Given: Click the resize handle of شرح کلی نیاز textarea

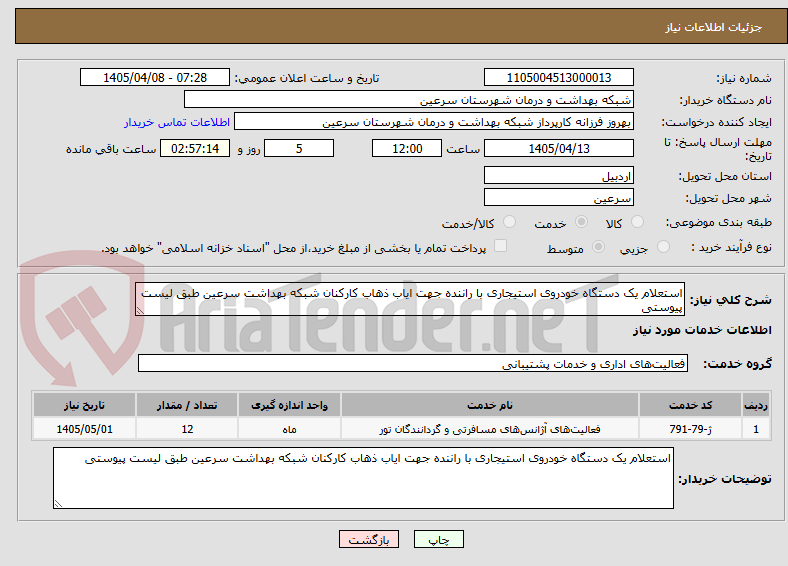Looking at the screenshot, I should [140, 311].
